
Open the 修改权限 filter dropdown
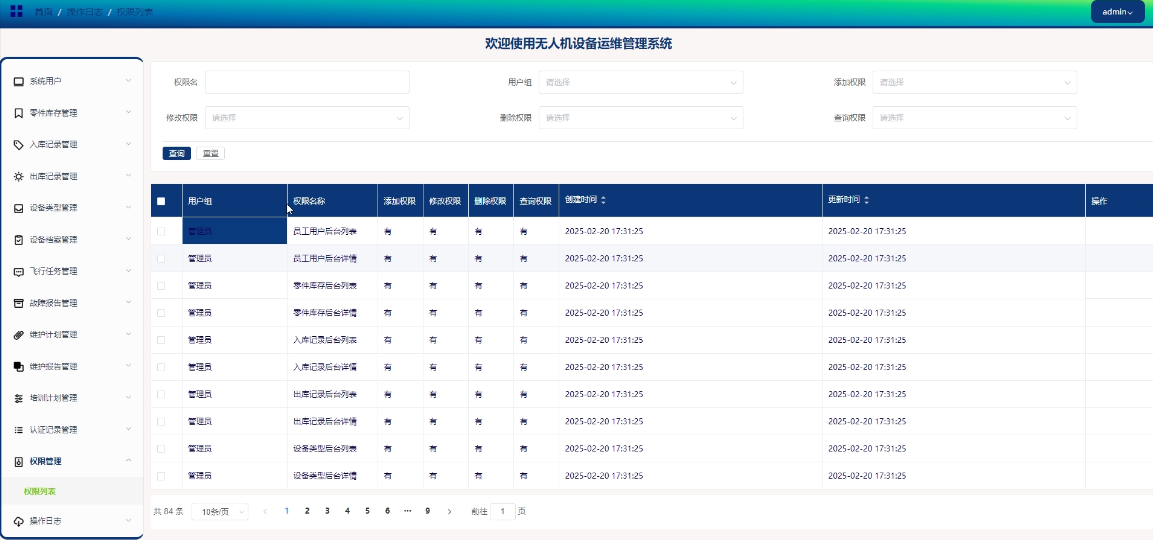pos(307,118)
